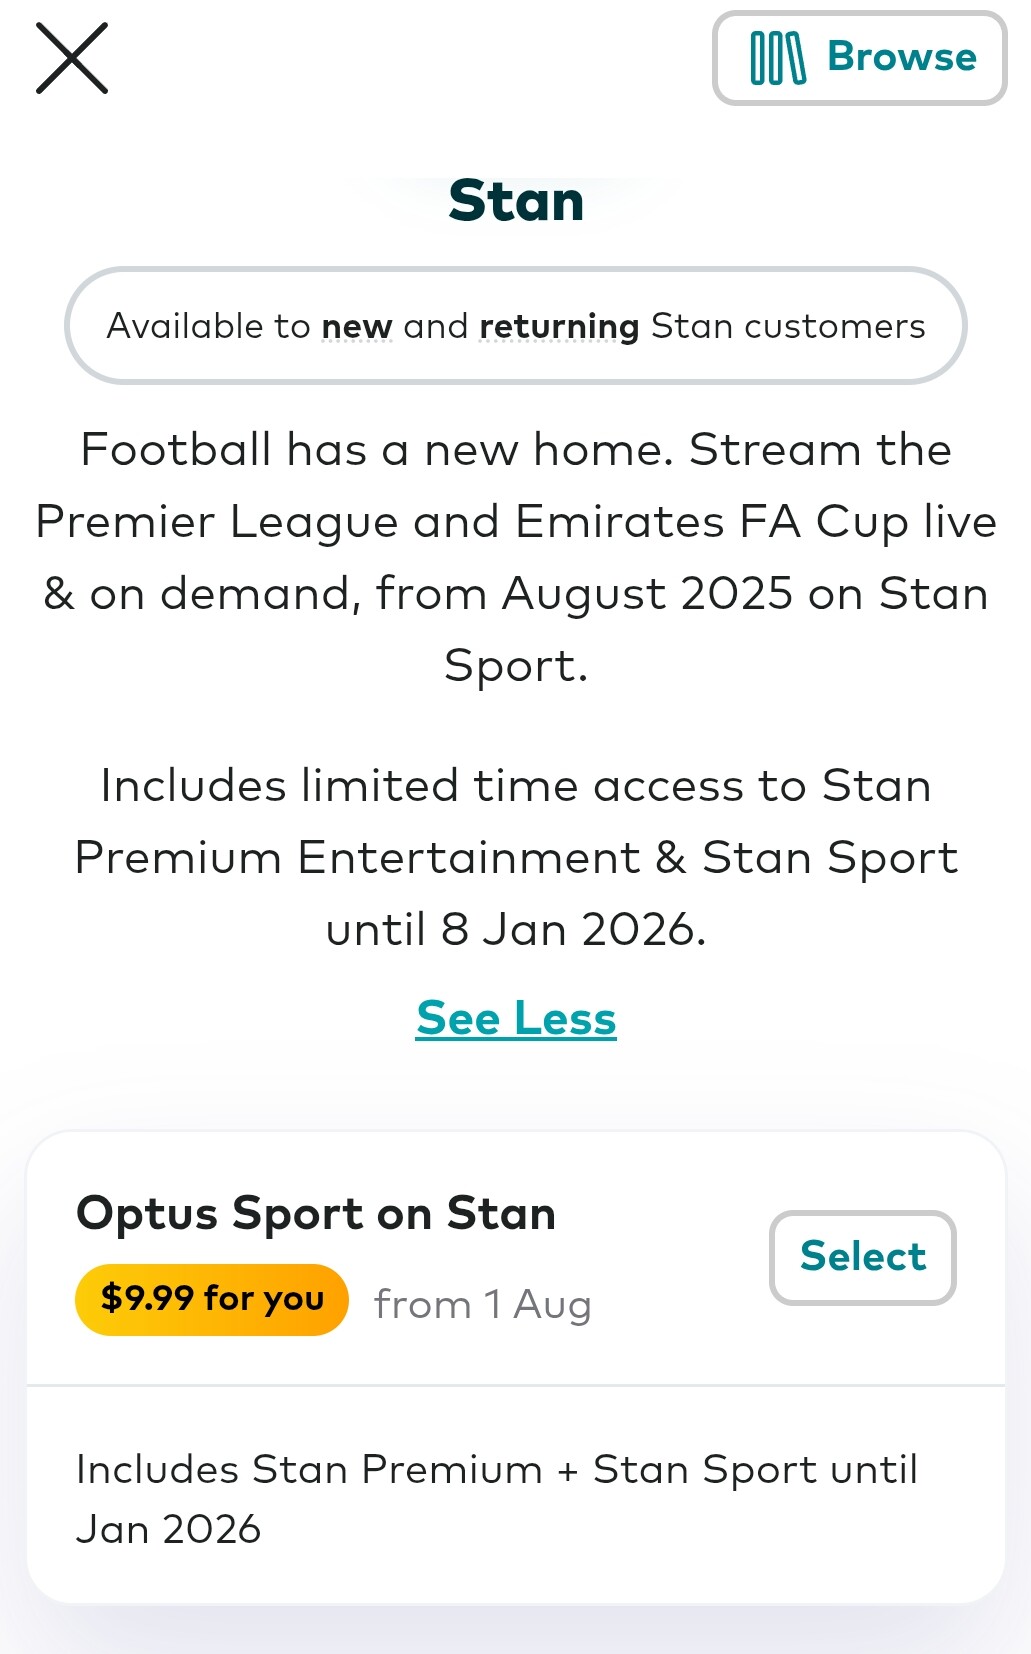The image size is (1031, 1654).
Task: Tap the $9.99 for you badge
Action: tap(212, 1299)
